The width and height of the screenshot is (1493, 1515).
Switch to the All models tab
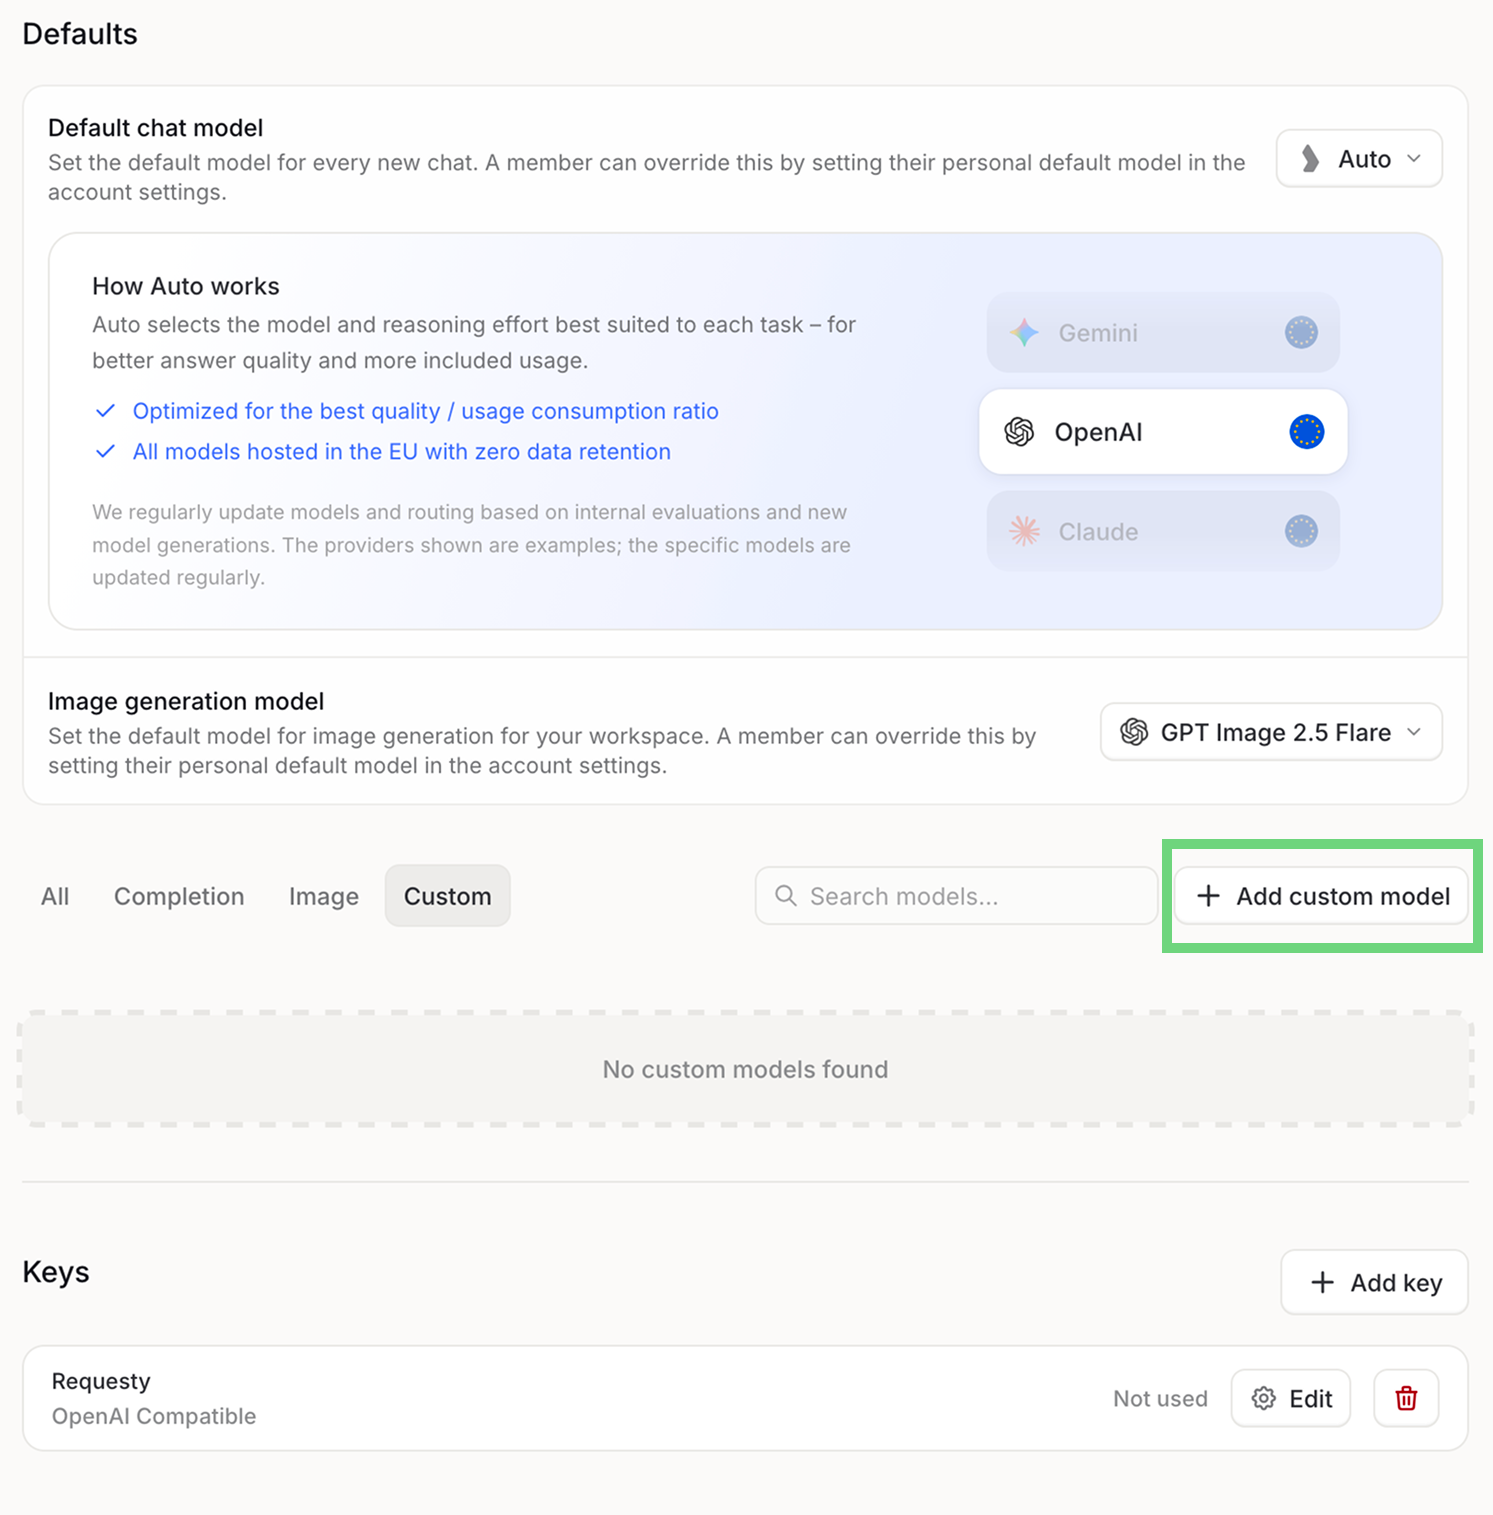coord(55,896)
